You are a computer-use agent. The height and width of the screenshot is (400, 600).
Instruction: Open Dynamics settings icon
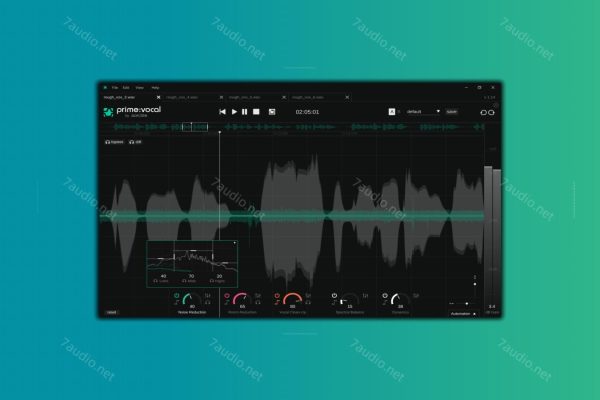(416, 296)
